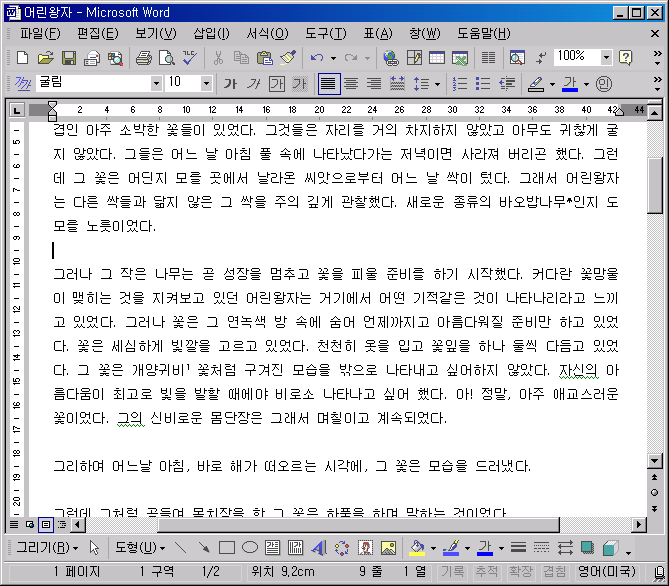Paste from the clipboard
The height and width of the screenshot is (586, 669).
click(265, 58)
